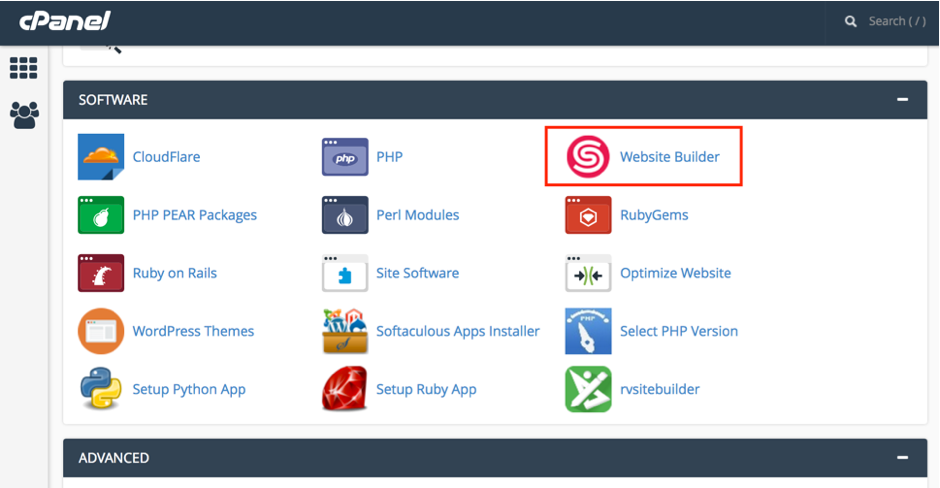Open the rvsitebuilder icon
Screen dimensions: 940x488
588,389
